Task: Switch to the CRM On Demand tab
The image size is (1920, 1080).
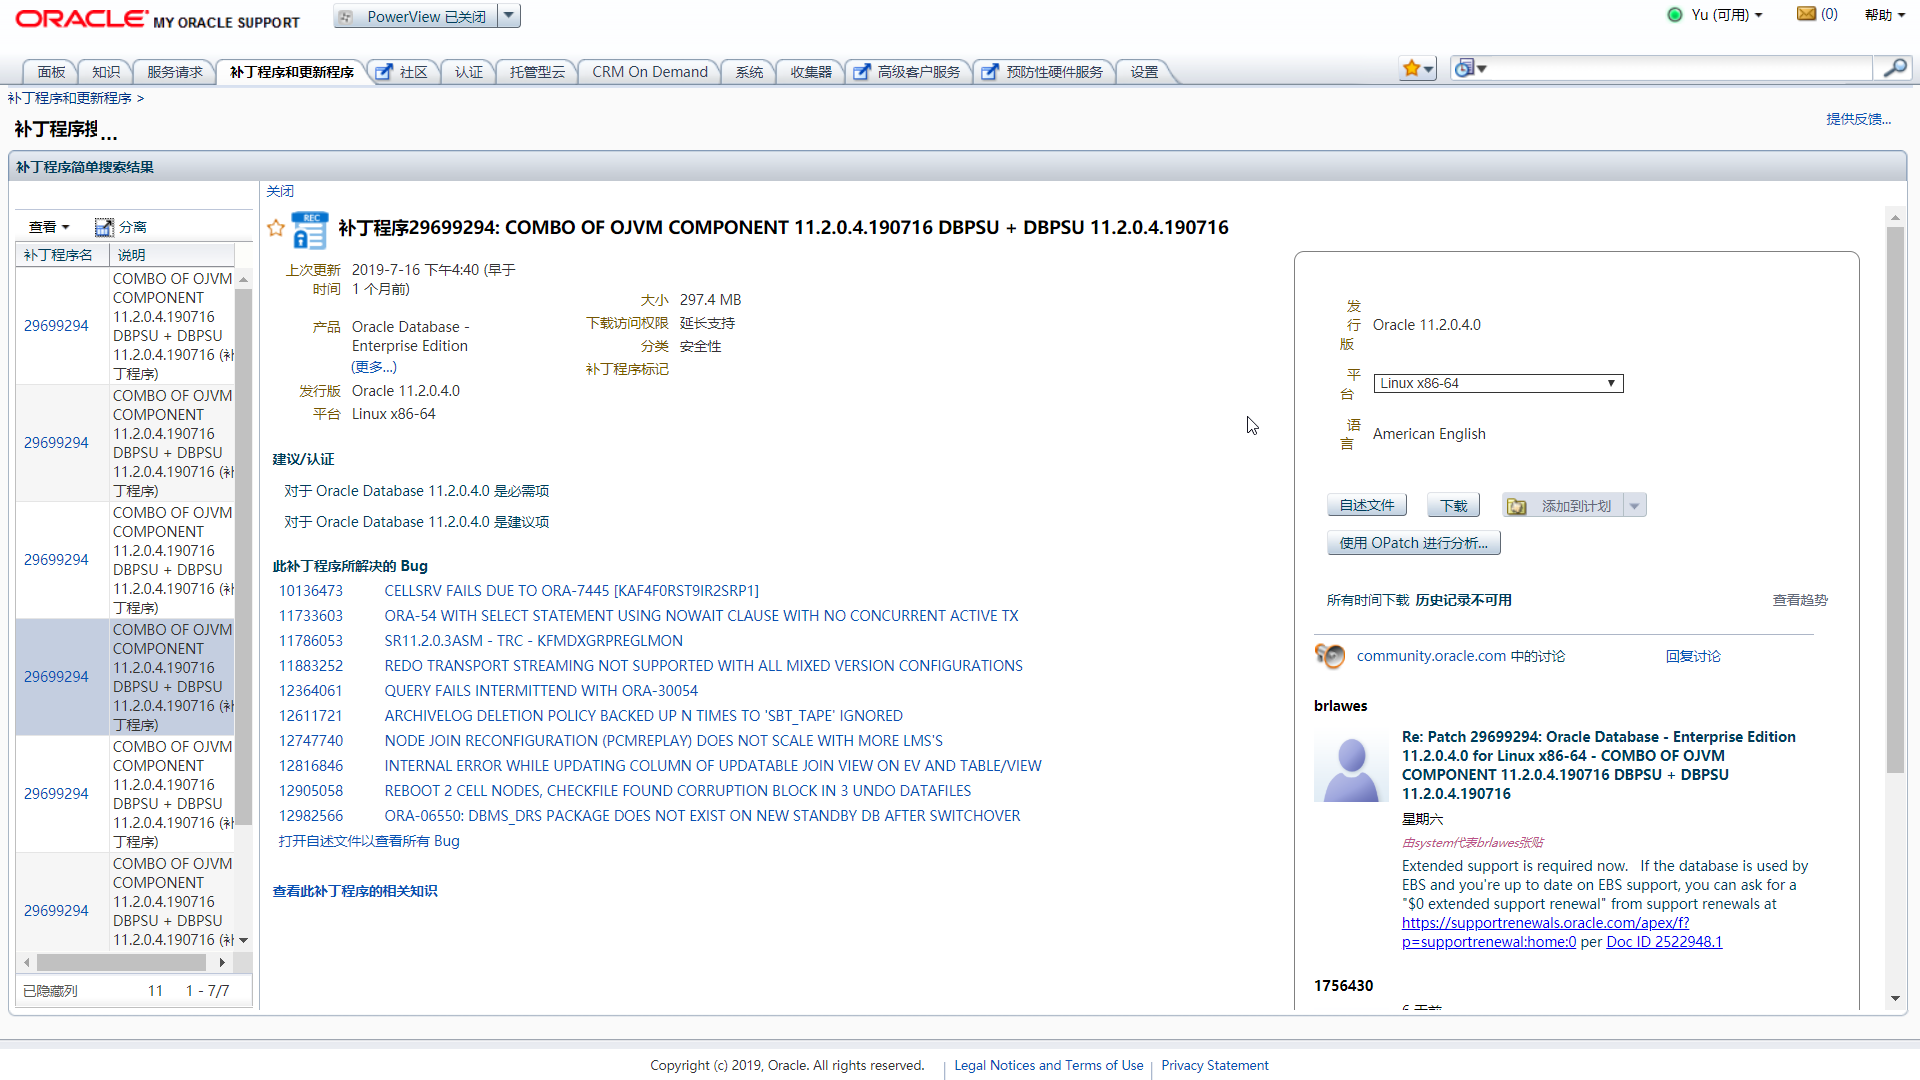Action: click(x=649, y=71)
